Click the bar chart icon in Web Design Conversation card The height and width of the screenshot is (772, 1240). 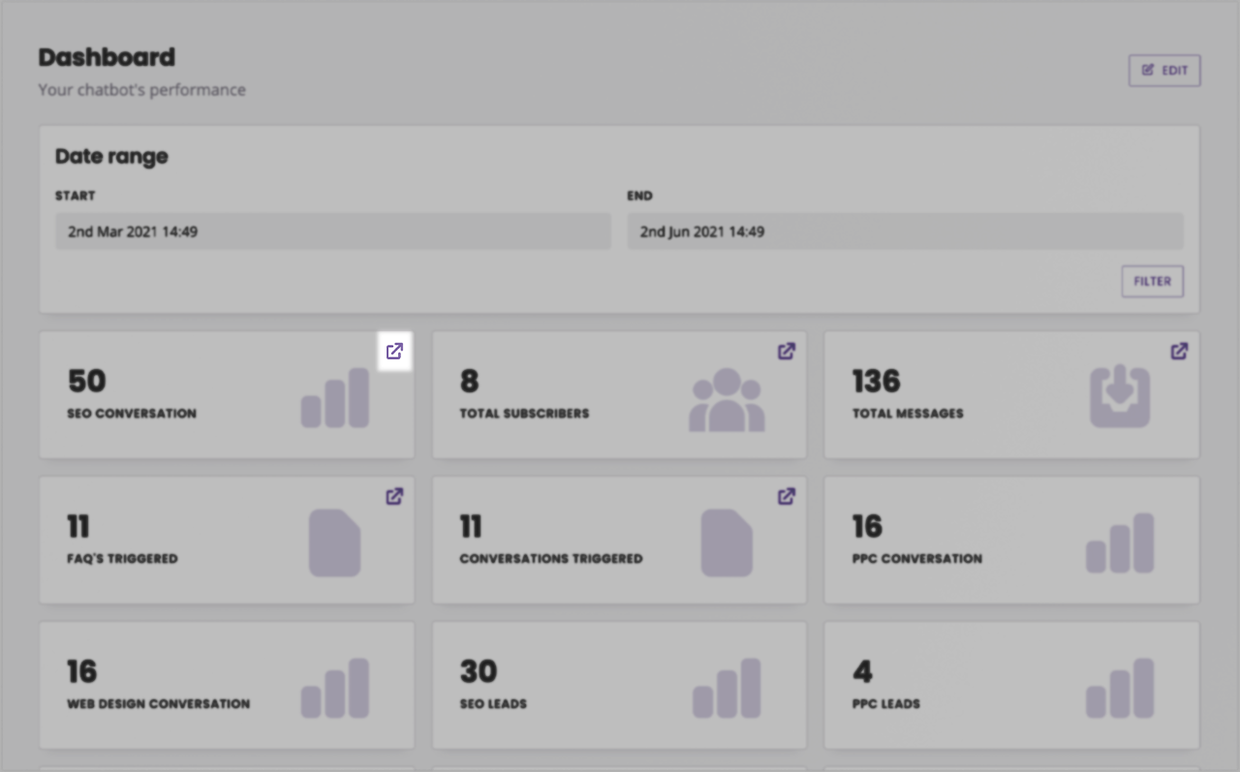click(x=335, y=688)
